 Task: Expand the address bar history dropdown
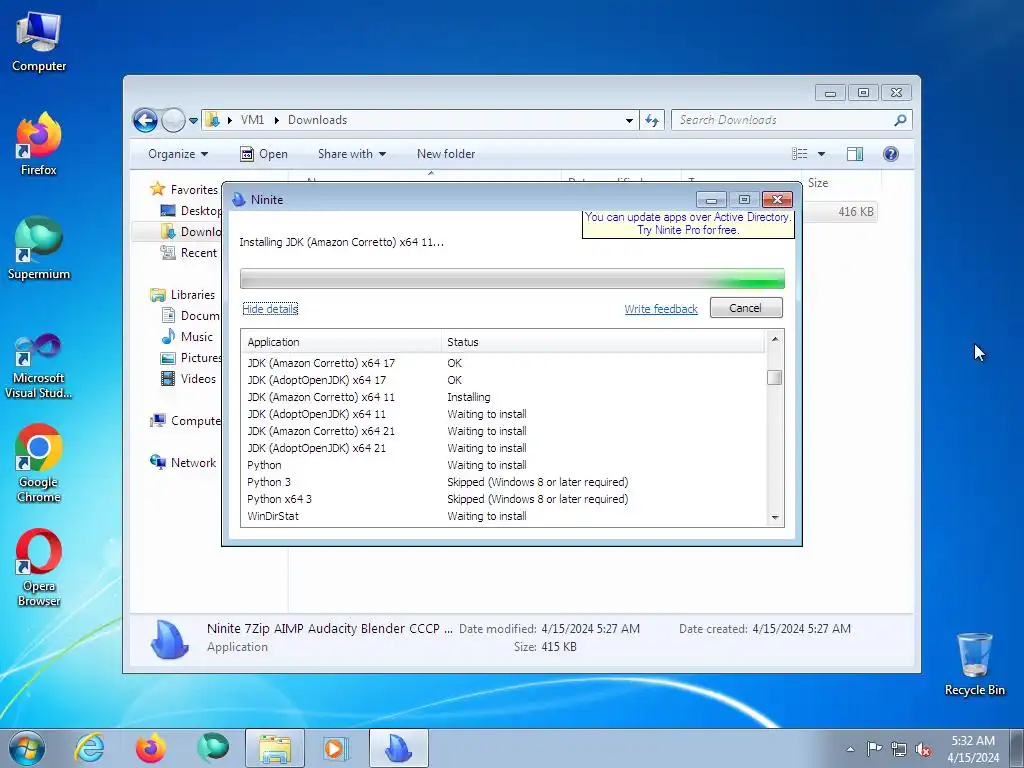629,120
